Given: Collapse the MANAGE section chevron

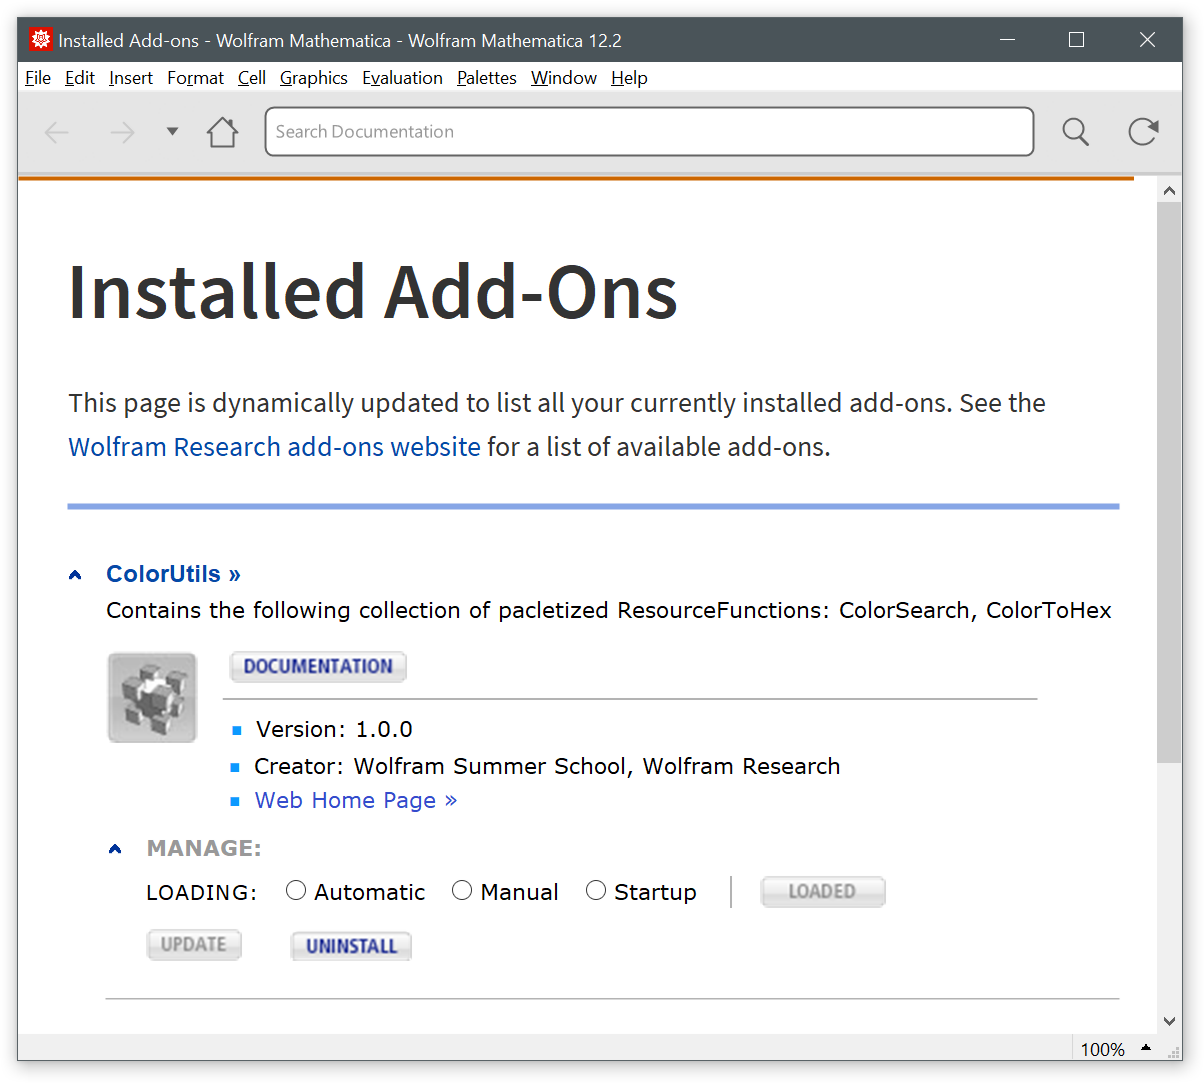Looking at the screenshot, I should click(x=115, y=849).
